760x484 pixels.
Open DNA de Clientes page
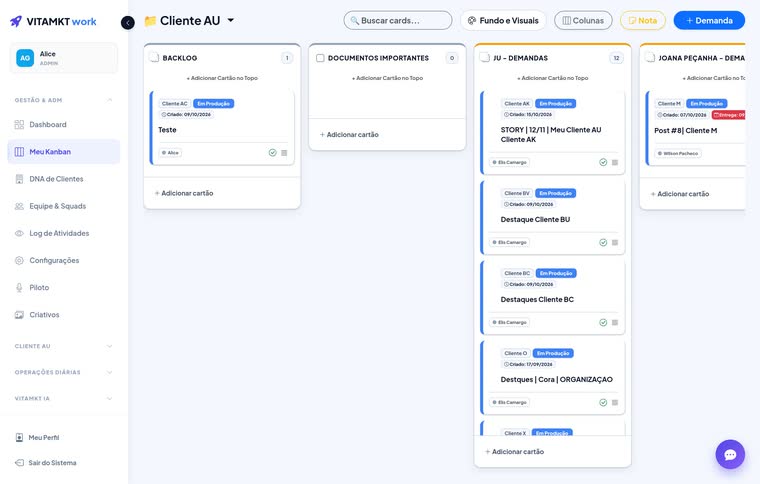[63, 179]
